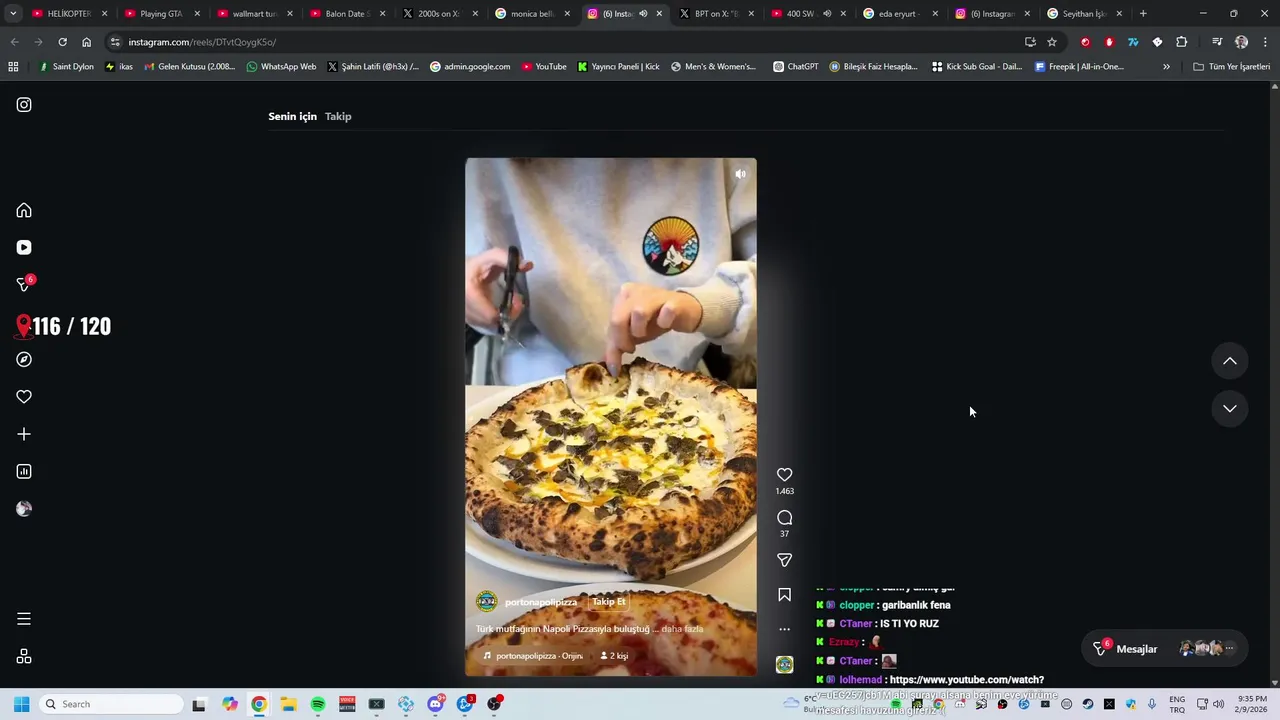The height and width of the screenshot is (720, 1280).
Task: Open the portonapolipizza avatar on the reel
Action: 486,602
